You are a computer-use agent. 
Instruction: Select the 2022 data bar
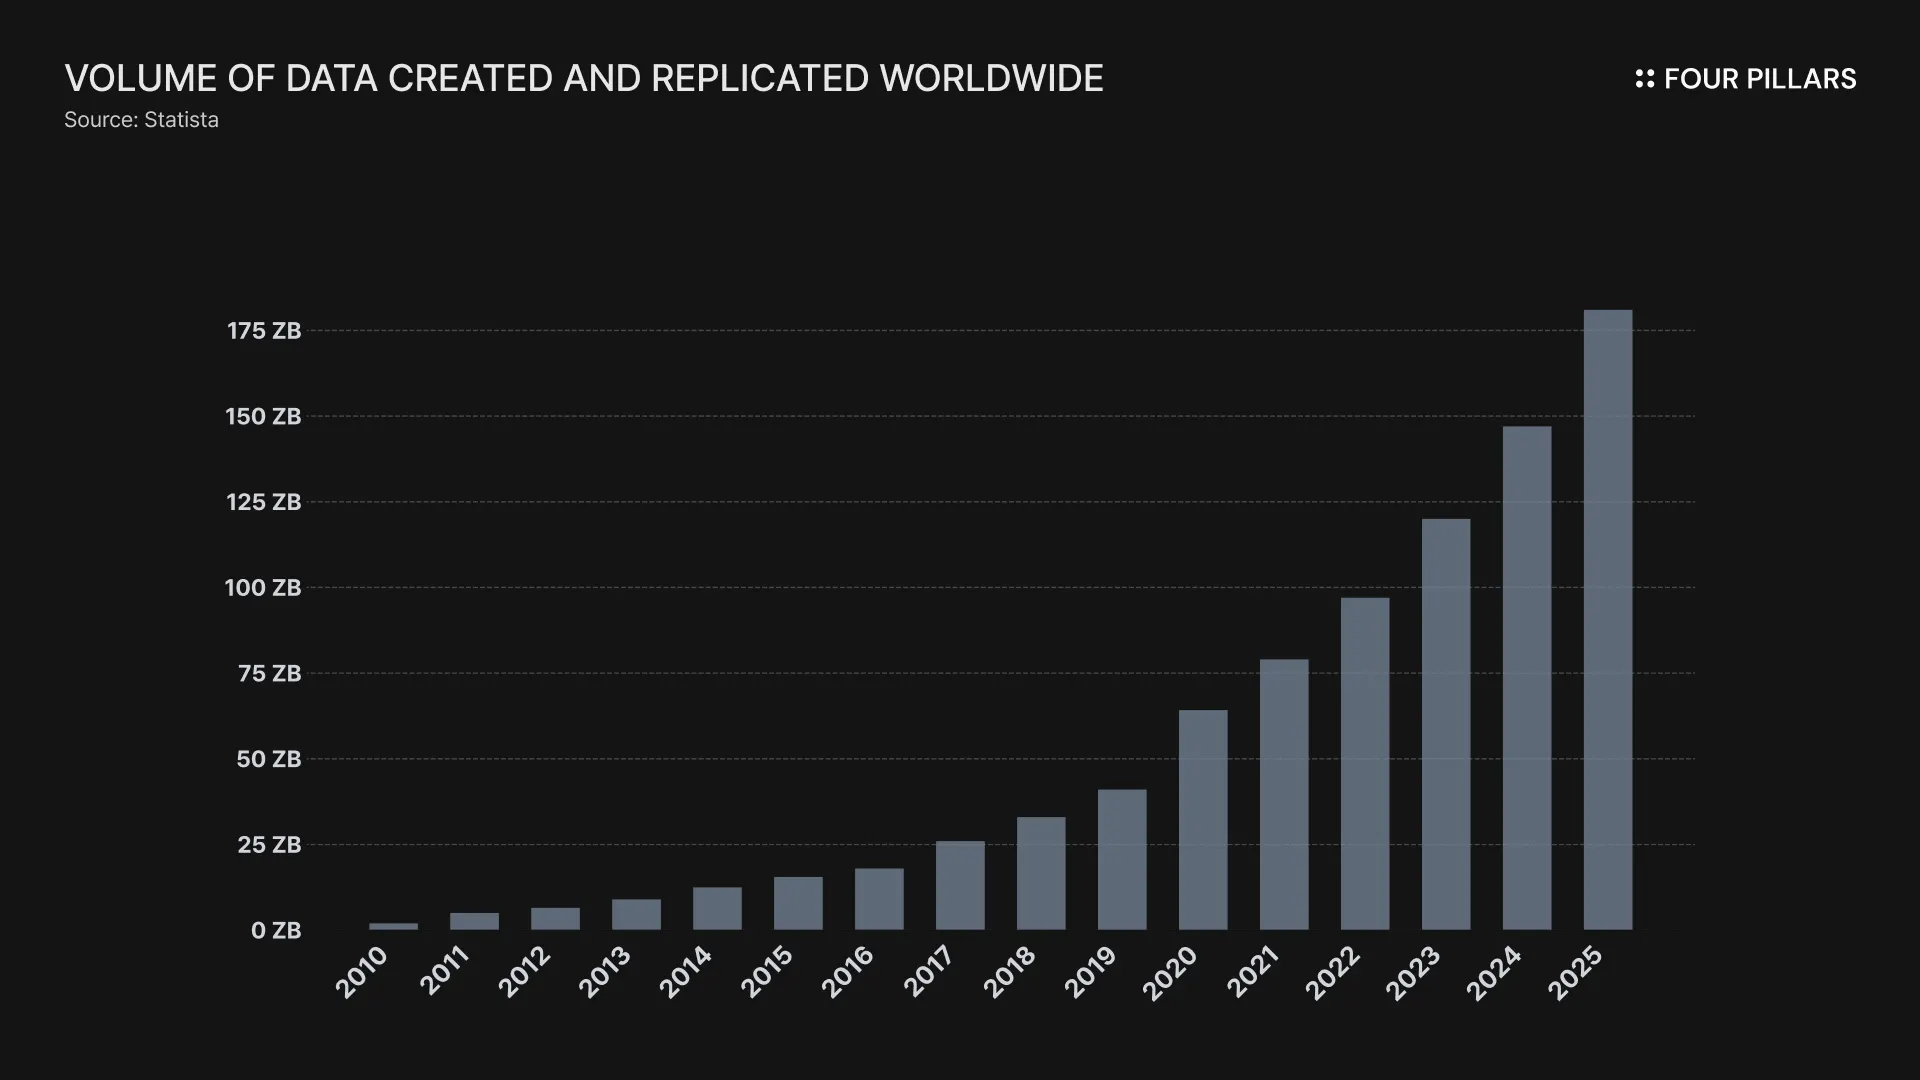(x=1364, y=764)
